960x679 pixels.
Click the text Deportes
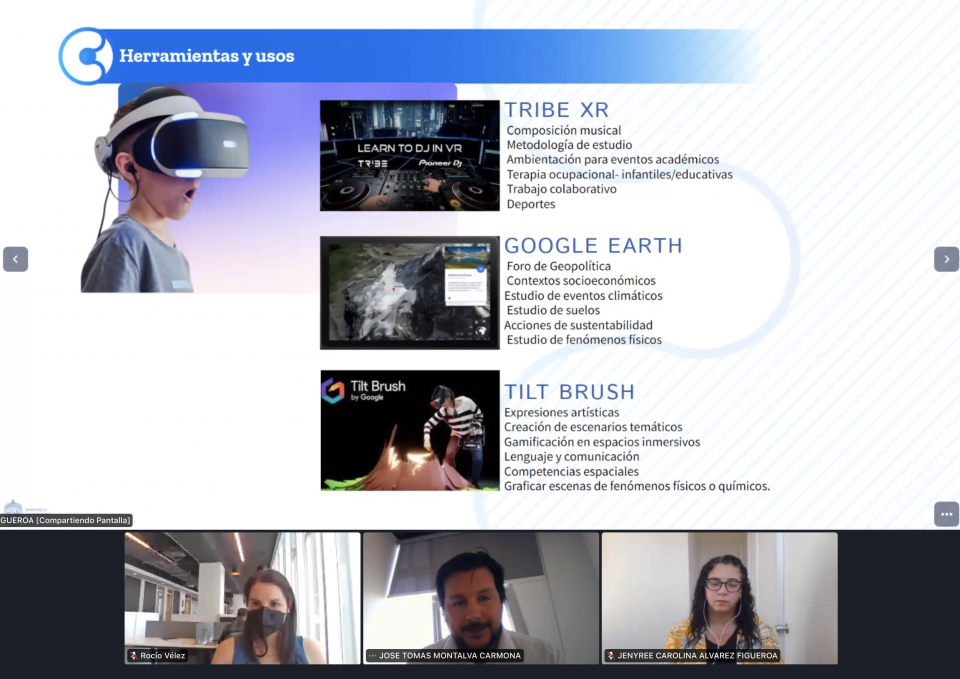pyautogui.click(x=531, y=204)
